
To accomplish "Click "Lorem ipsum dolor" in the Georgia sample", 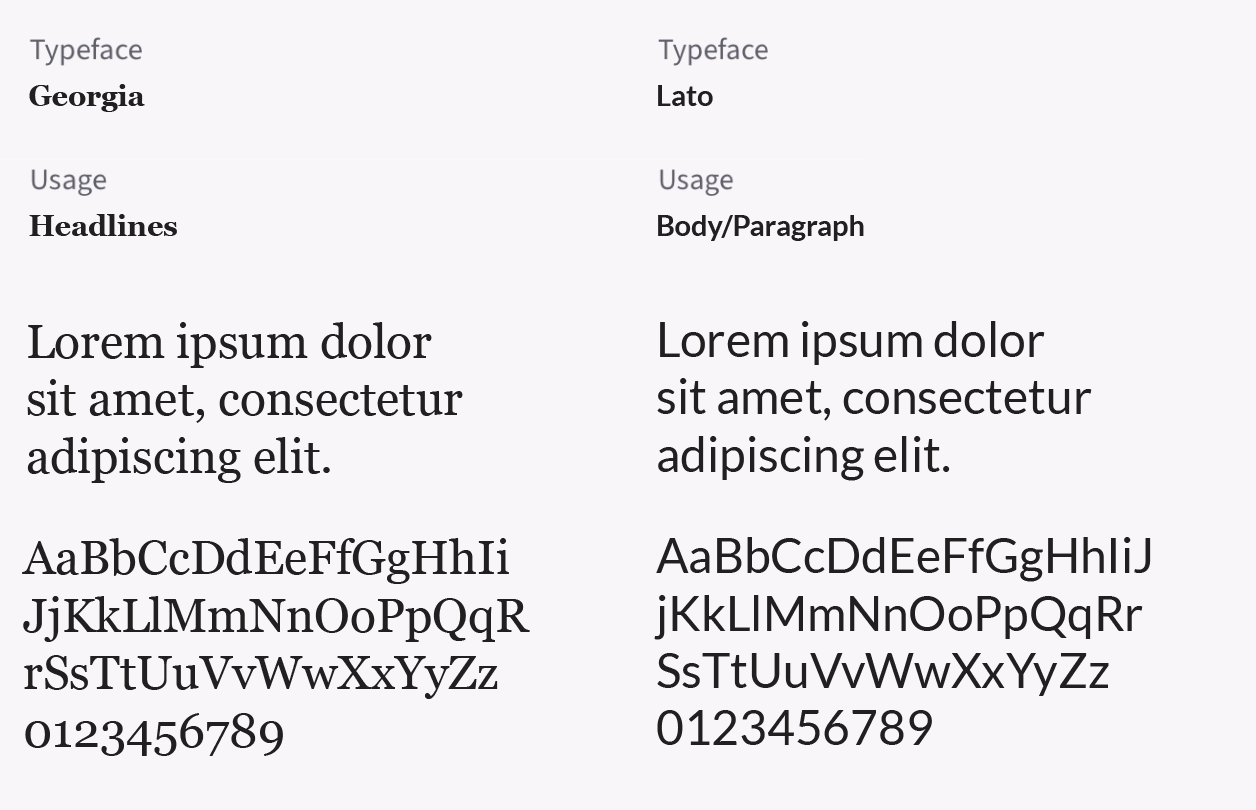I will tap(229, 343).
